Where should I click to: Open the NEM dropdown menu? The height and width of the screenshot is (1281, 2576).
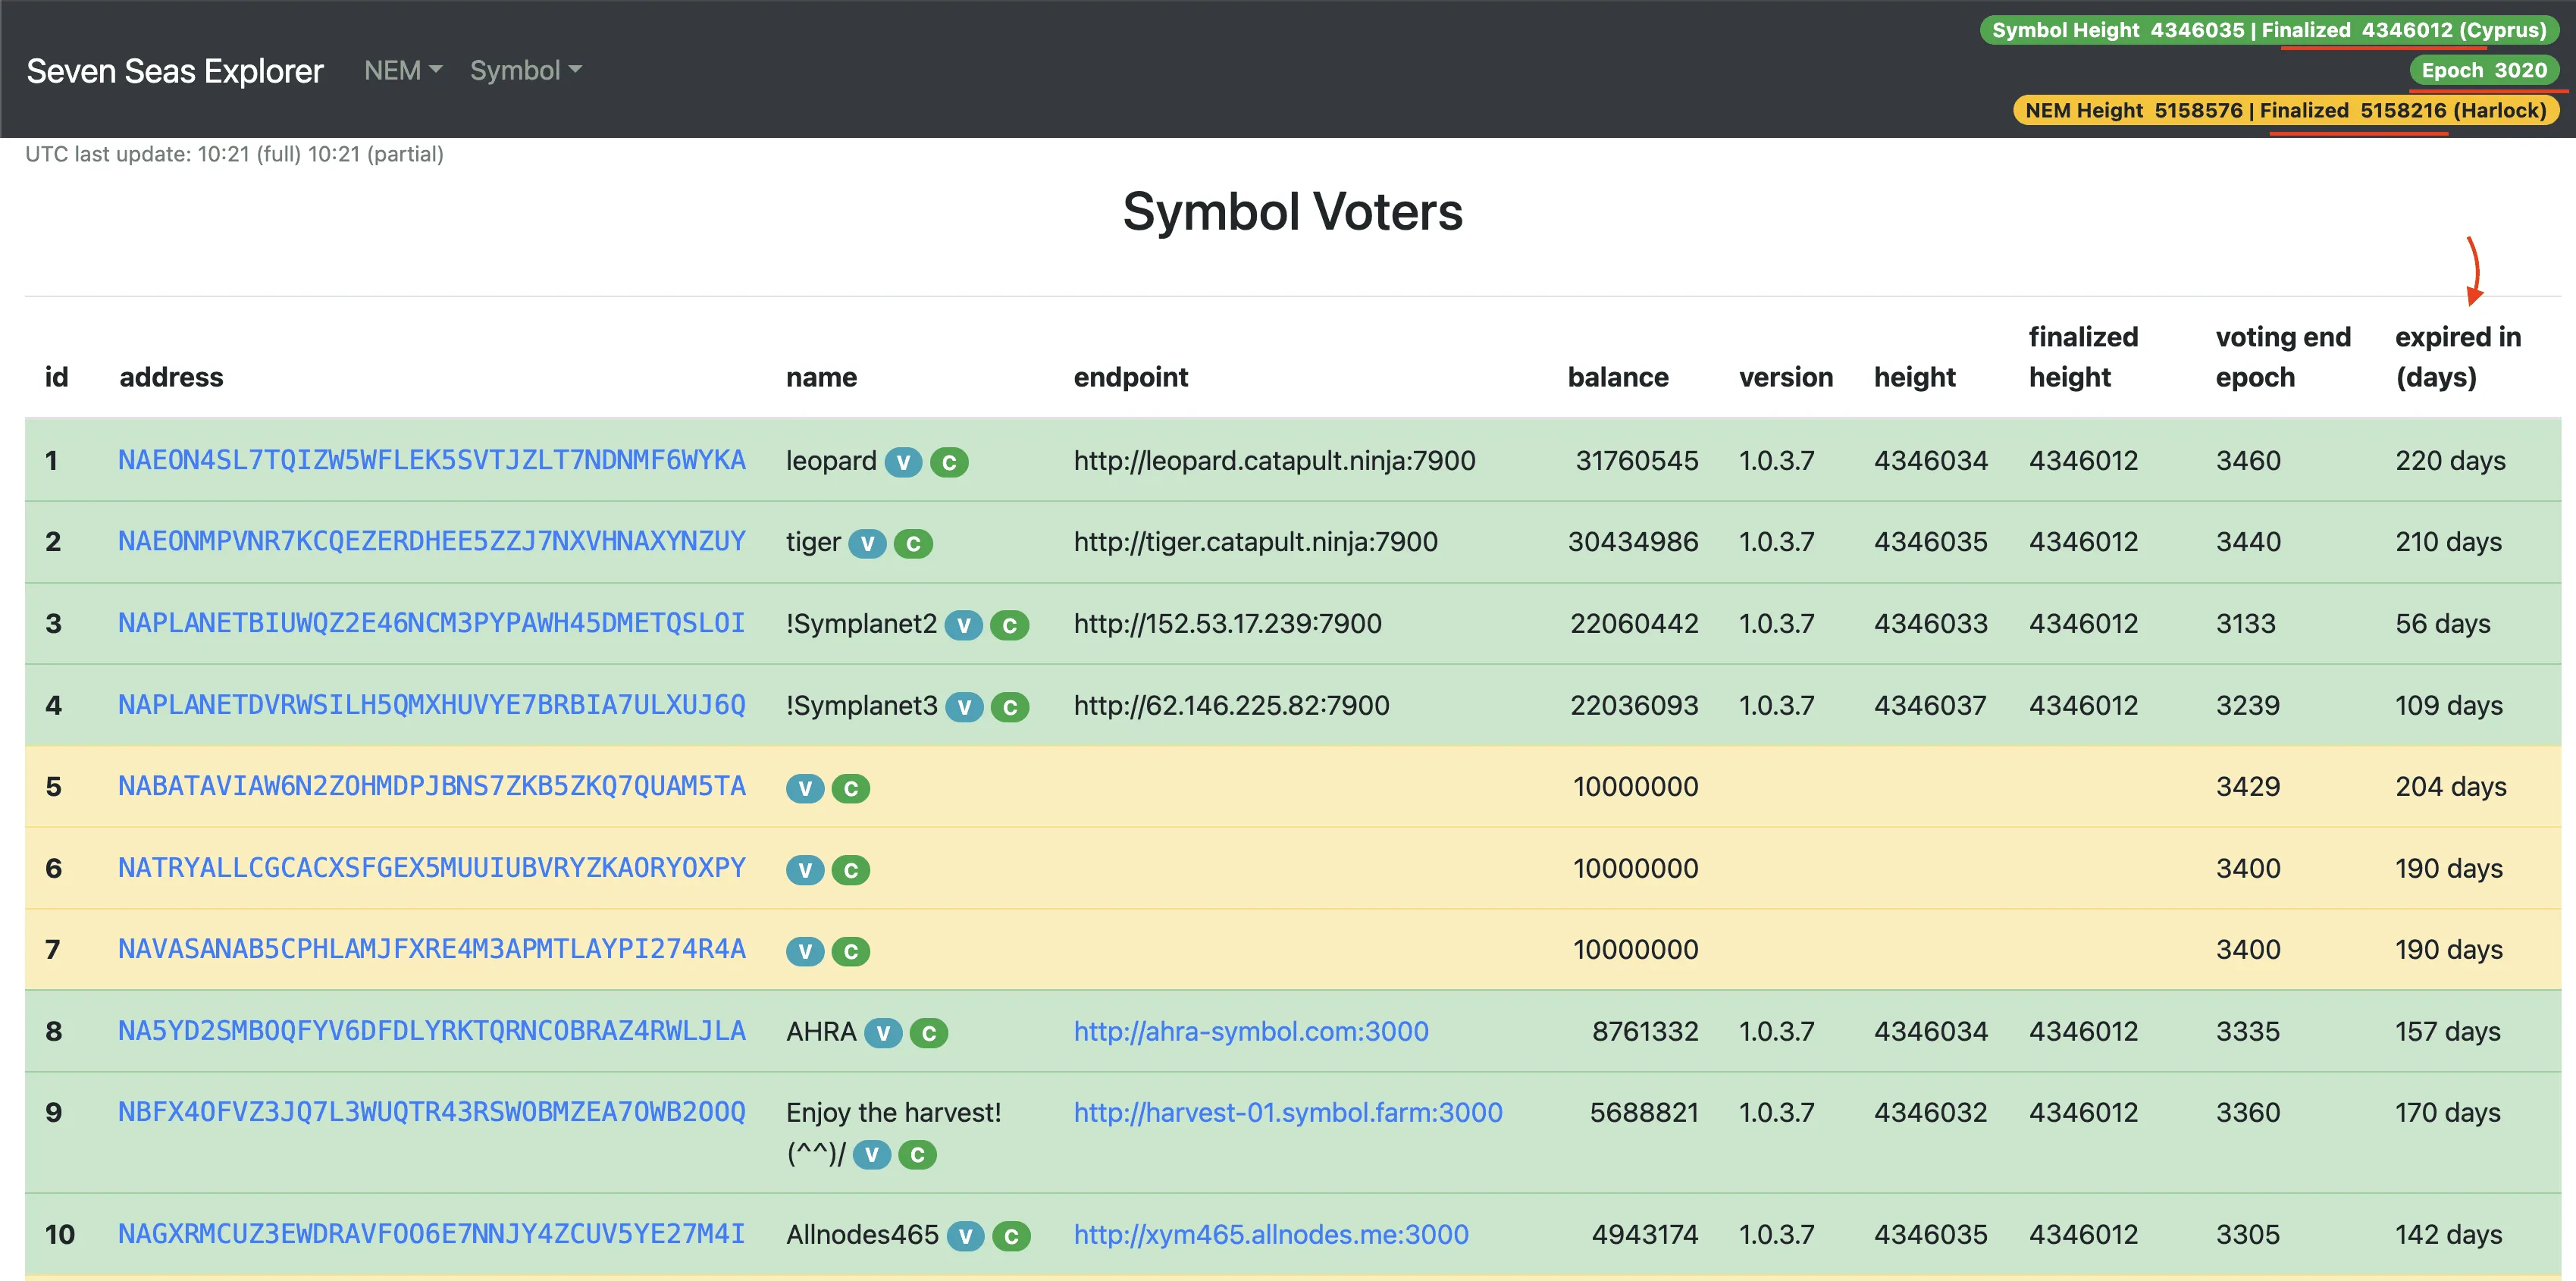[x=403, y=70]
